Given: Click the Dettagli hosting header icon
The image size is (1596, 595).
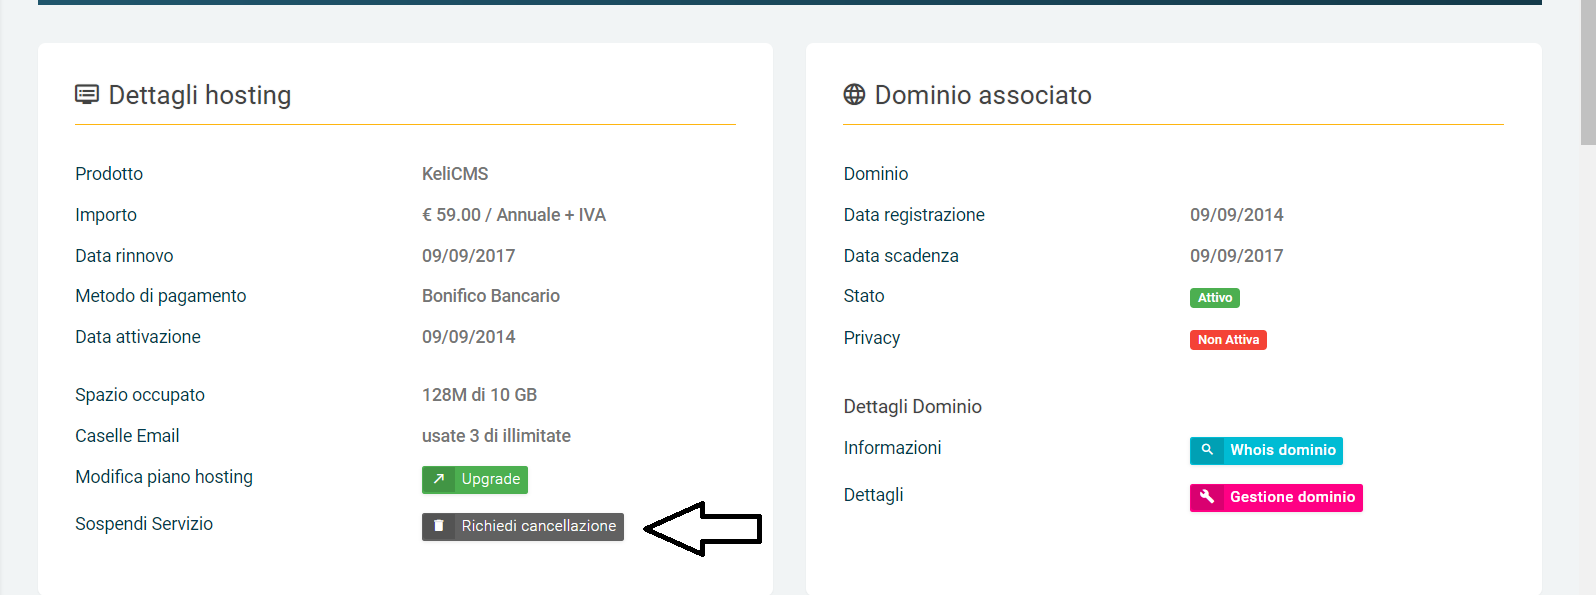Looking at the screenshot, I should (87, 95).
